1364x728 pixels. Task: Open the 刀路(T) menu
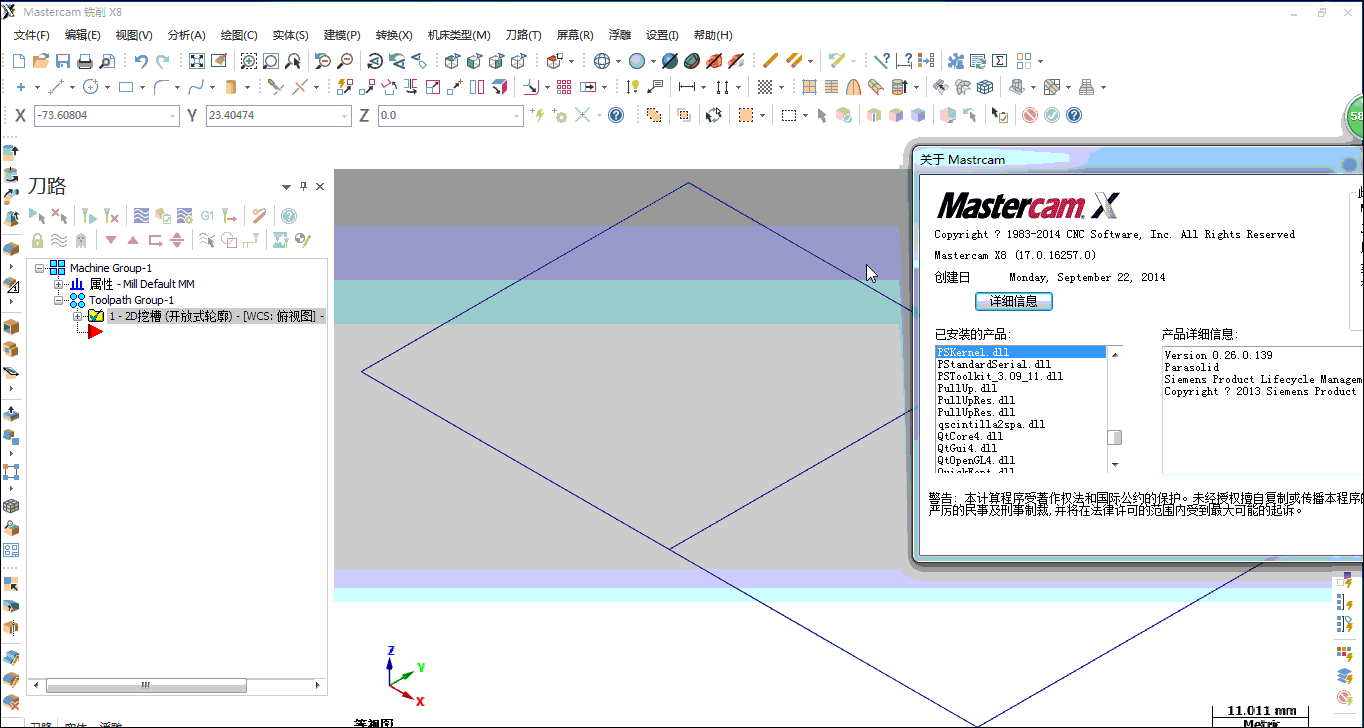click(x=523, y=35)
